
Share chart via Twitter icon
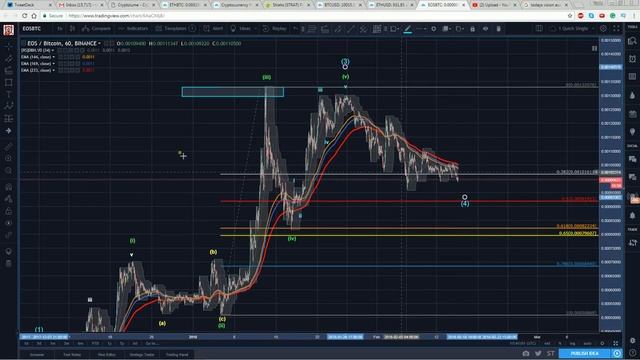(x=538, y=353)
